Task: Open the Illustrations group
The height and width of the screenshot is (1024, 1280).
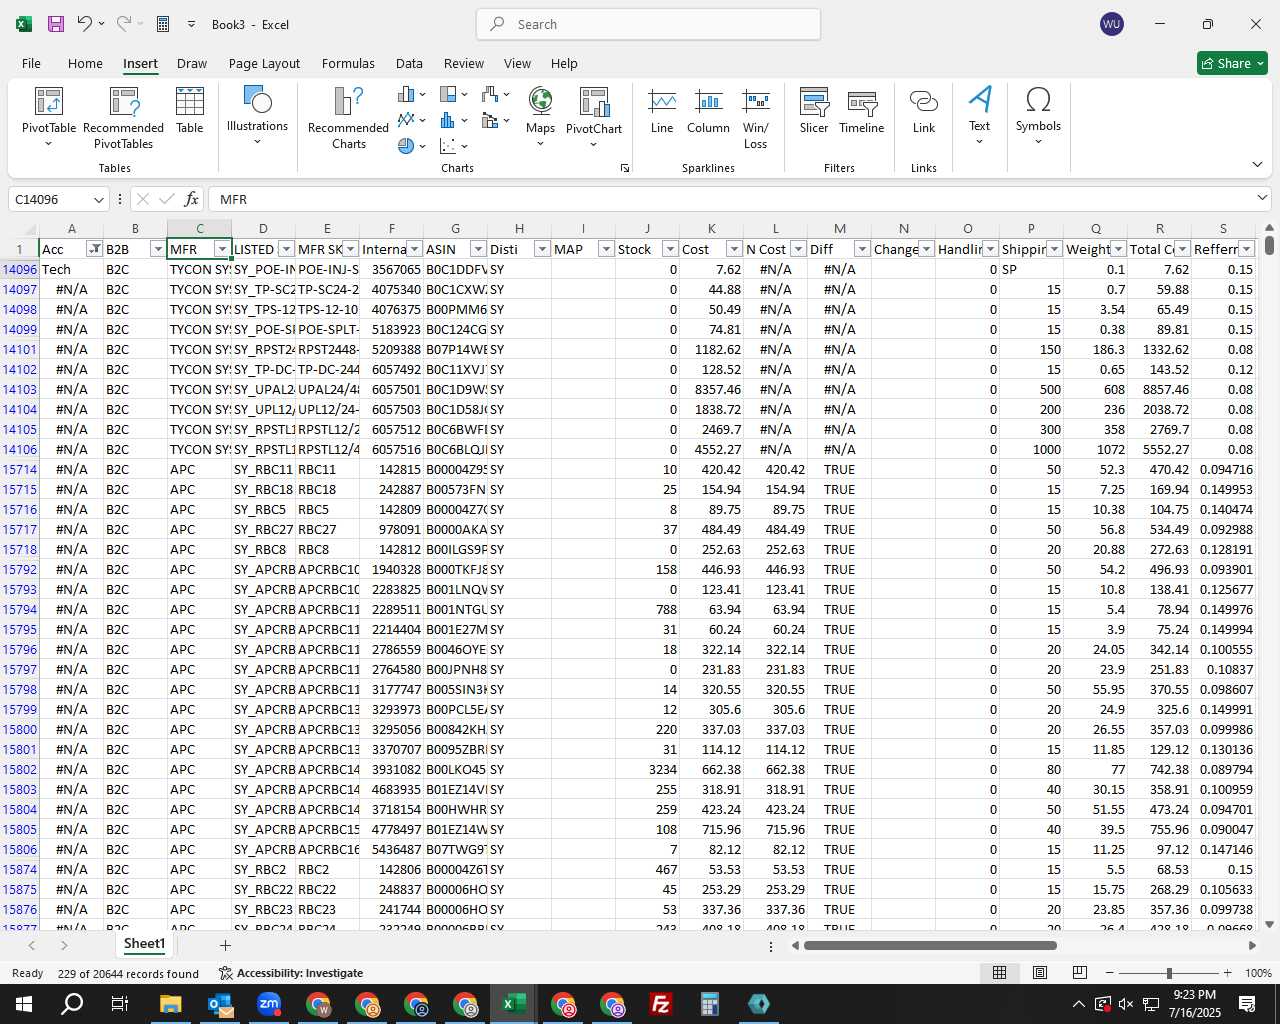Action: pos(257,114)
